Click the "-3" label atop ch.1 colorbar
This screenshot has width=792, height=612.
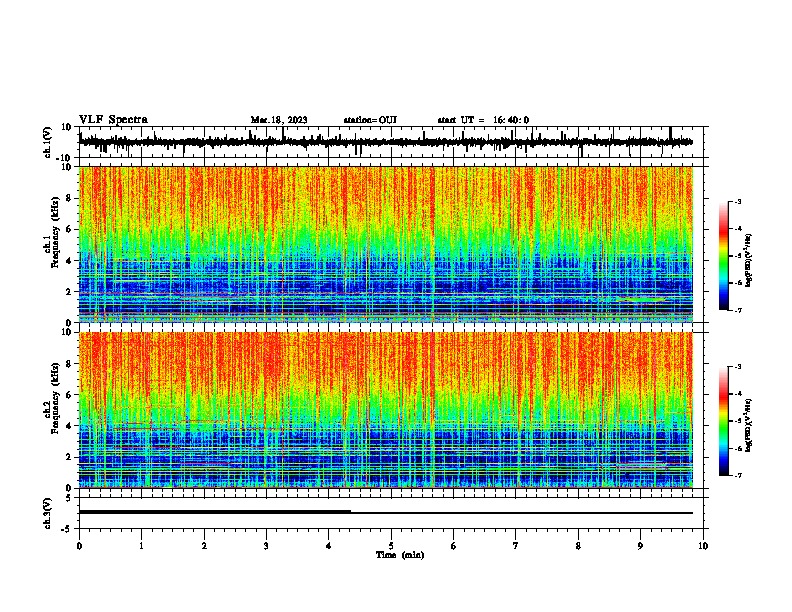click(x=737, y=201)
